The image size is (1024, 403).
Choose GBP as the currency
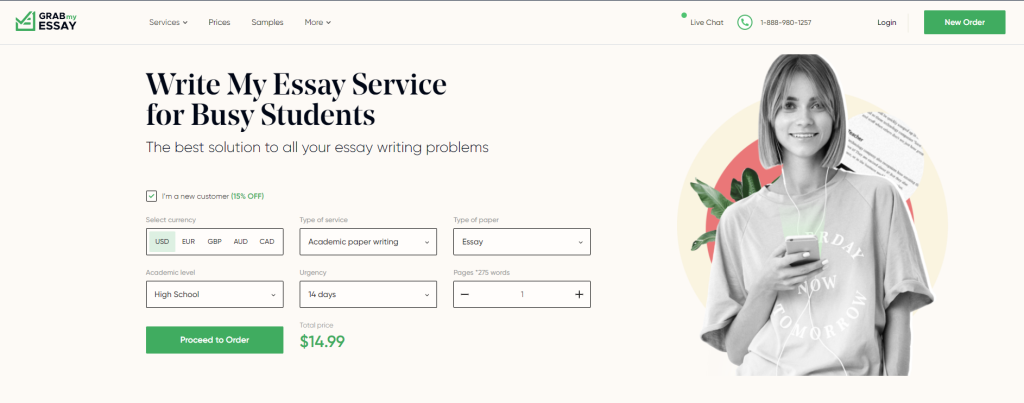(214, 242)
